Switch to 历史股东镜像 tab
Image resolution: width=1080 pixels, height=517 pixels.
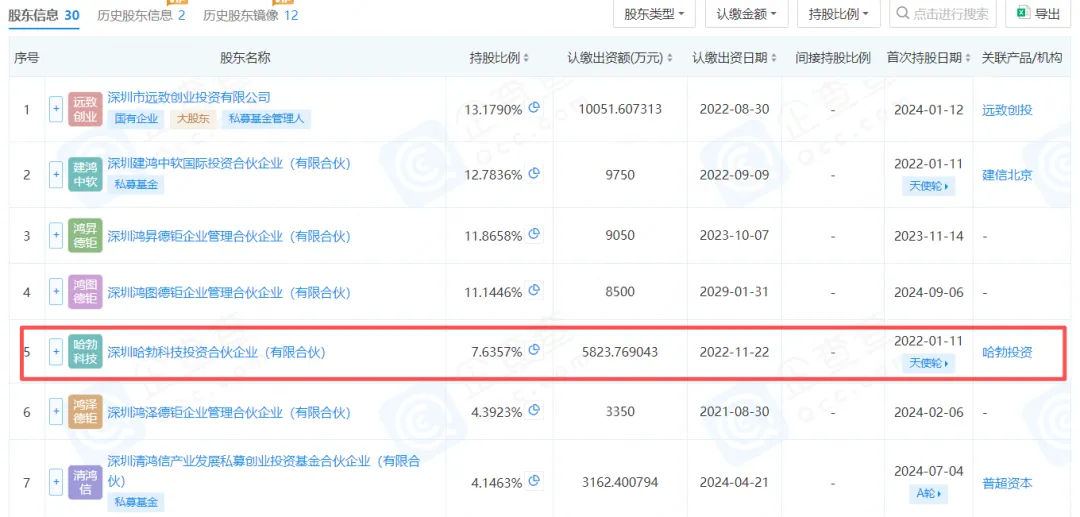(x=251, y=14)
